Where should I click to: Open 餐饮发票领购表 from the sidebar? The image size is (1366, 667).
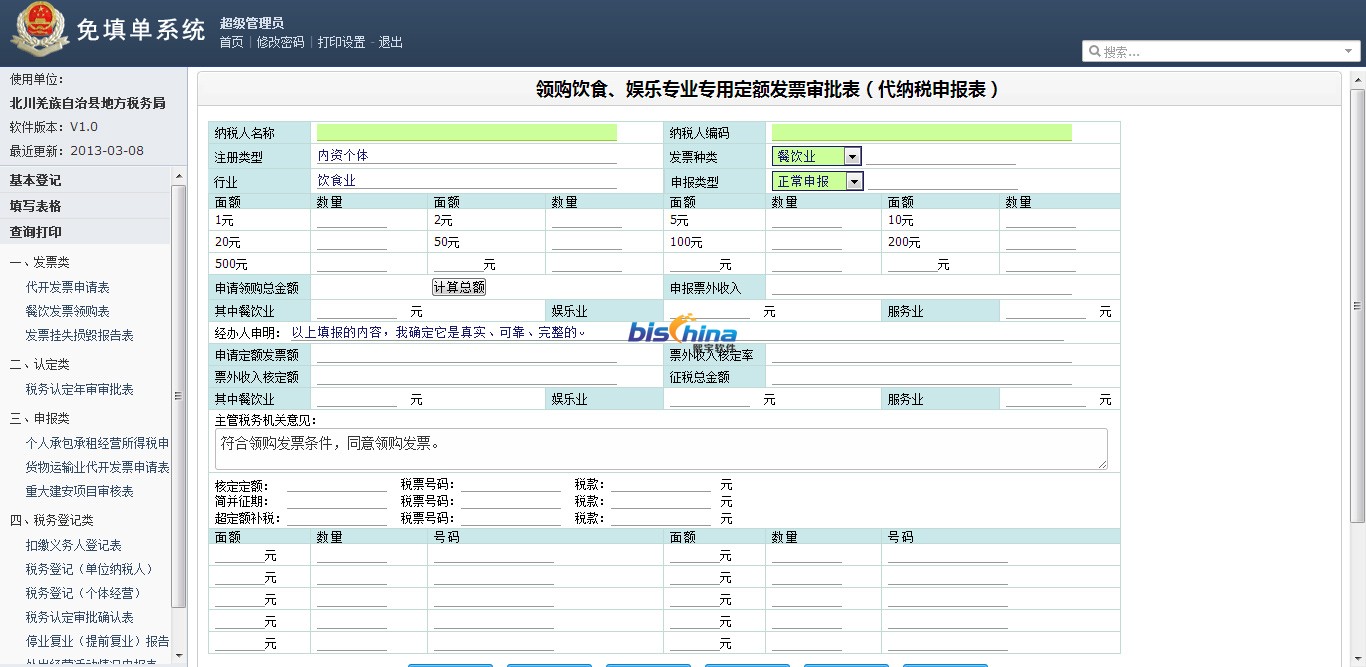pos(68,311)
